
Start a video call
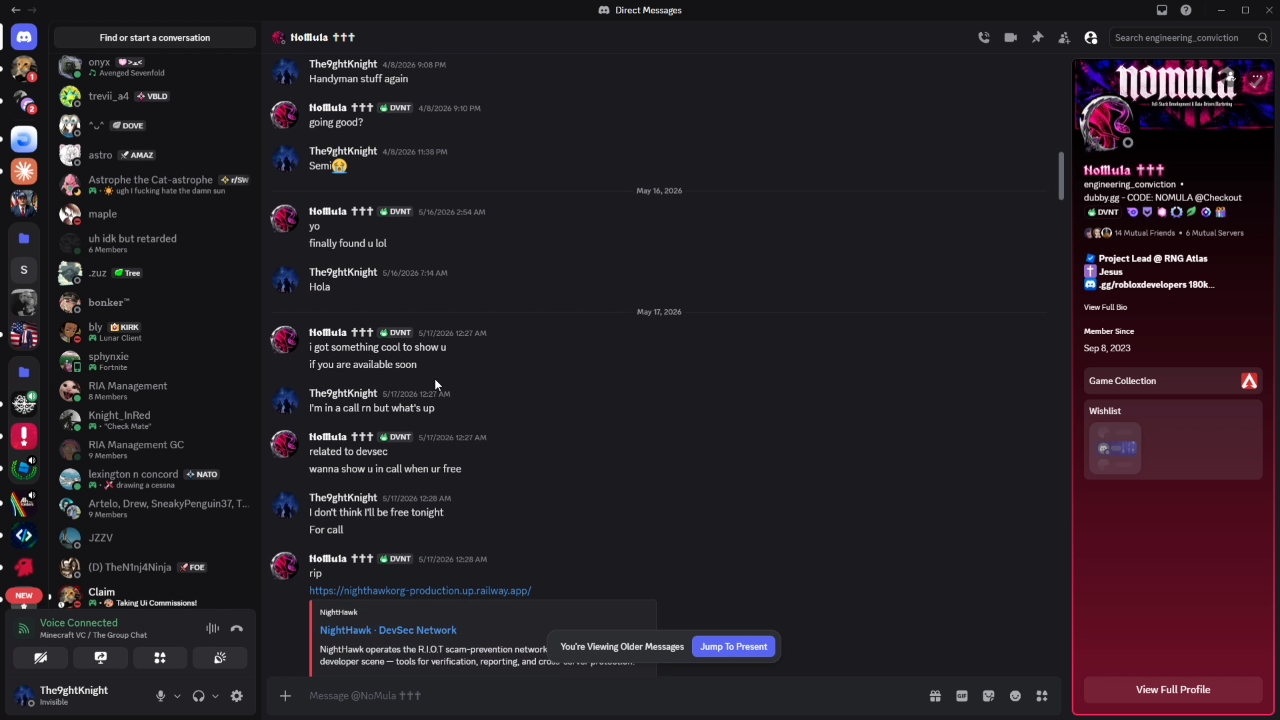coord(1011,38)
